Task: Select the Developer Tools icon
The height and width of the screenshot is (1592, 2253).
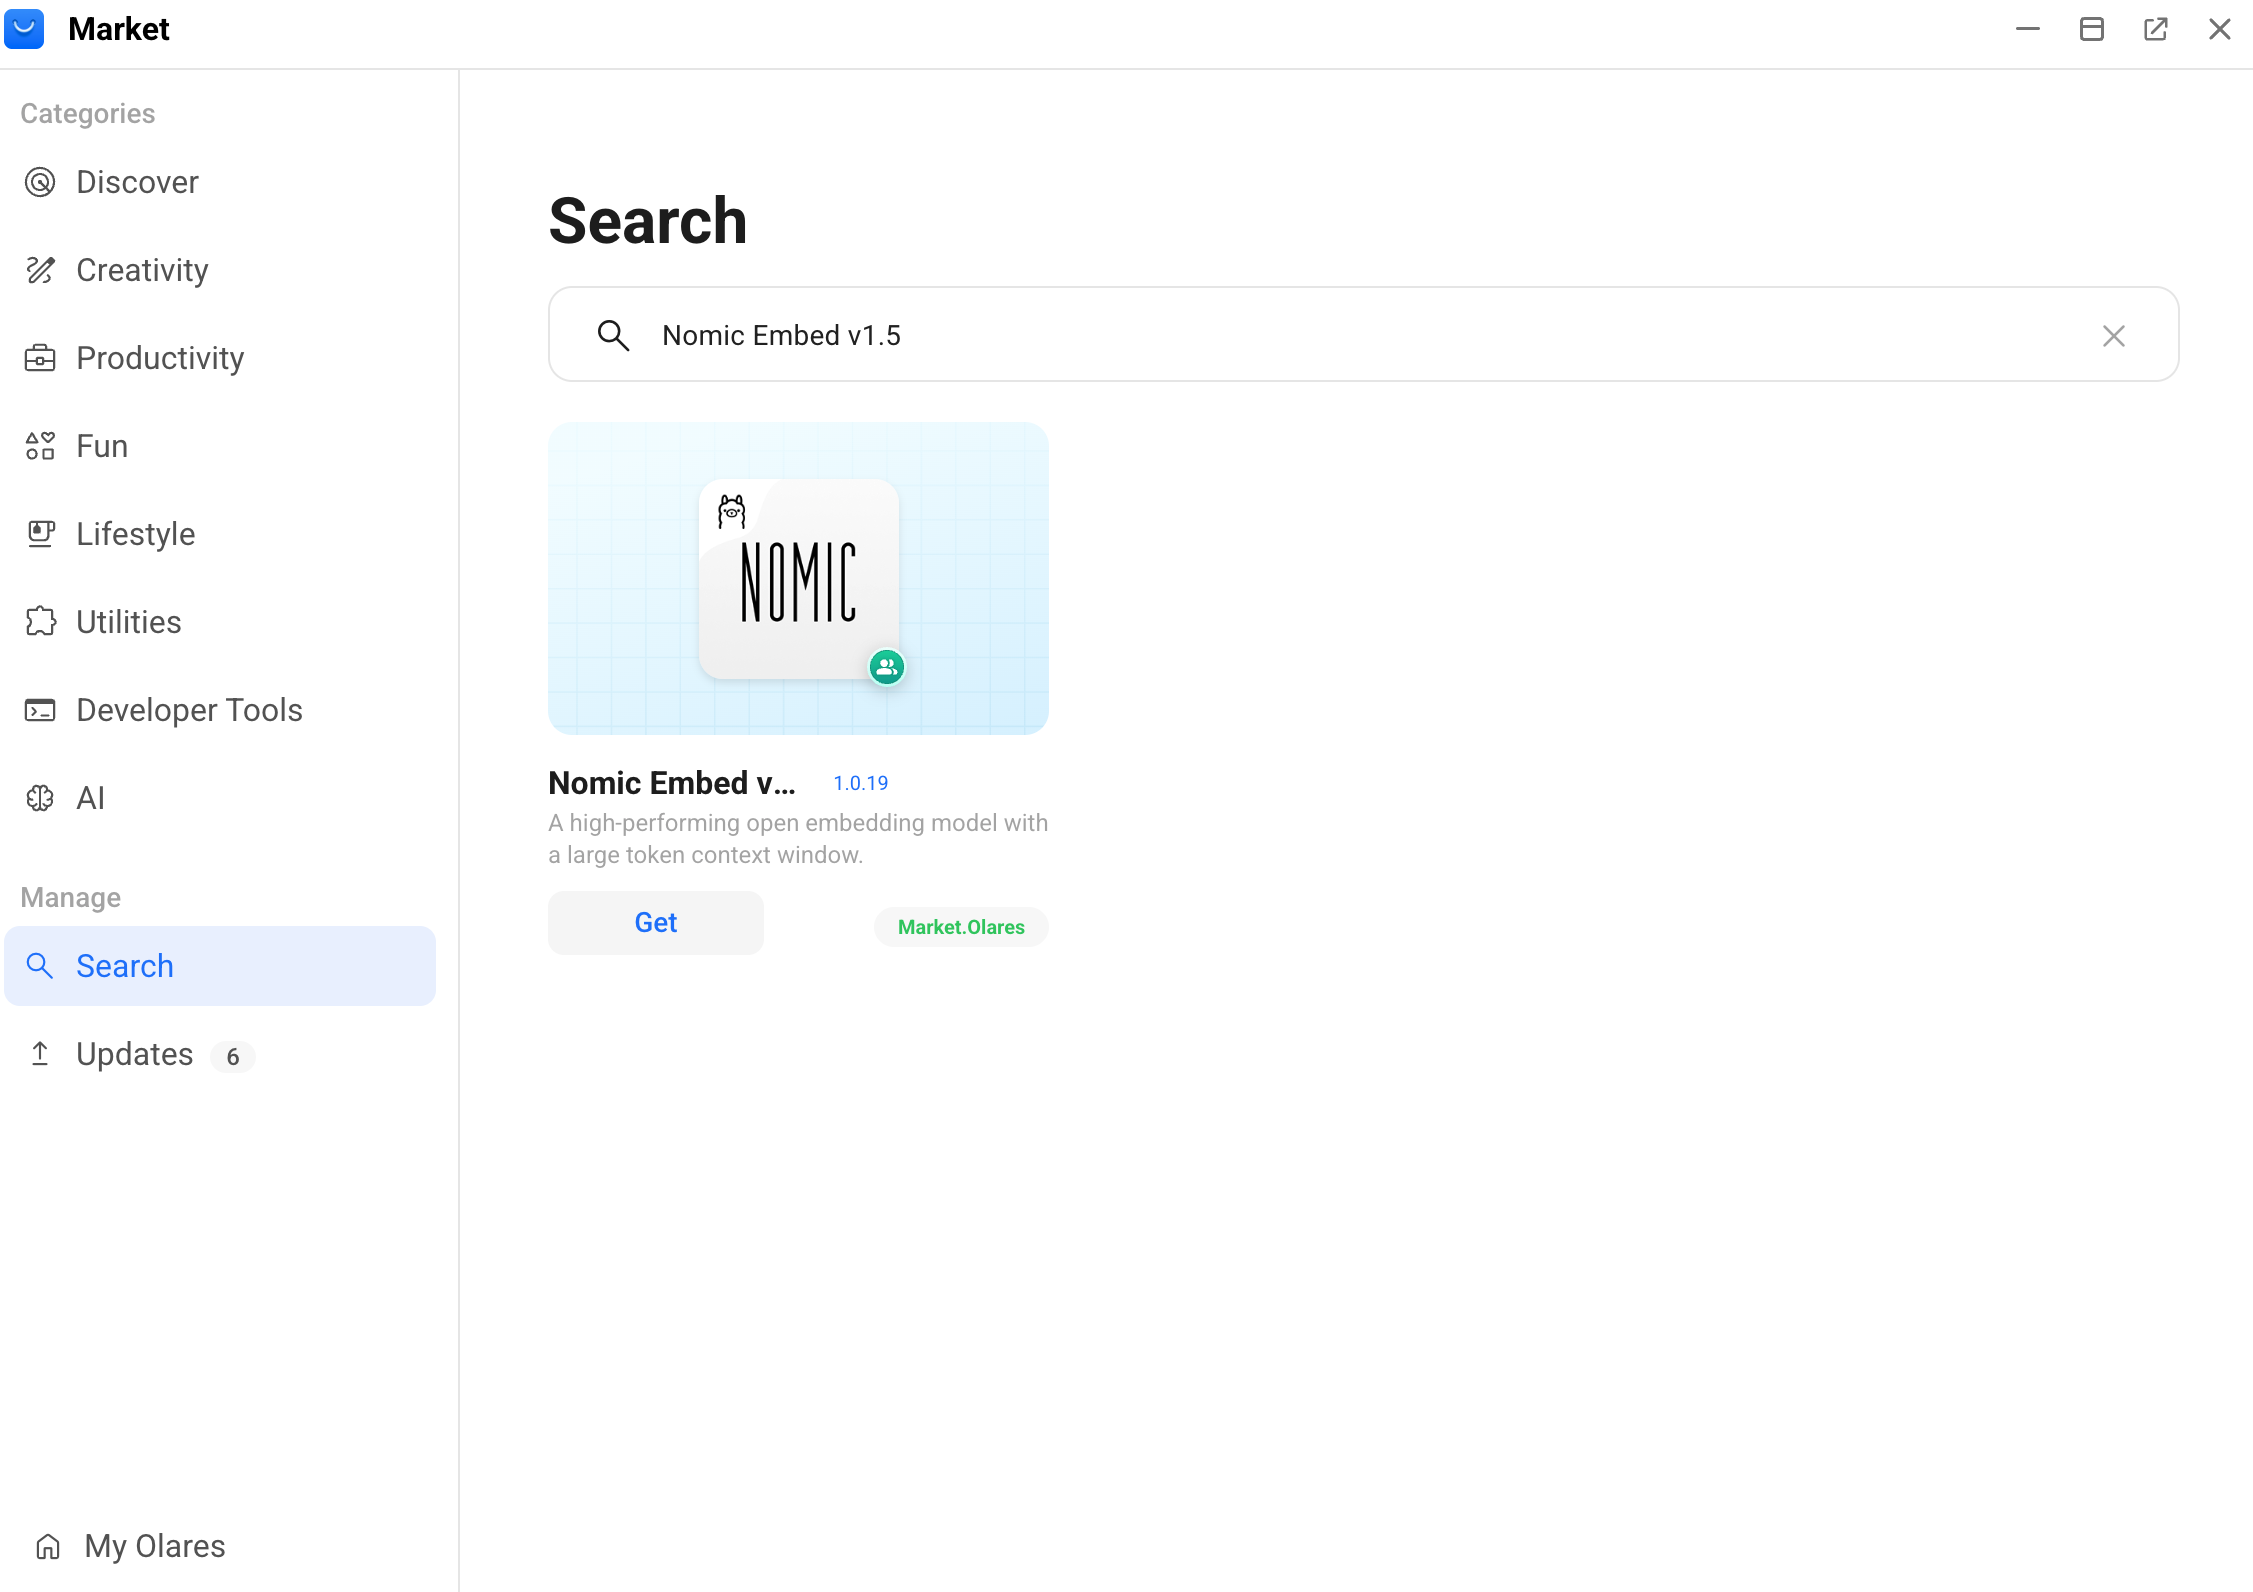Action: [40, 709]
